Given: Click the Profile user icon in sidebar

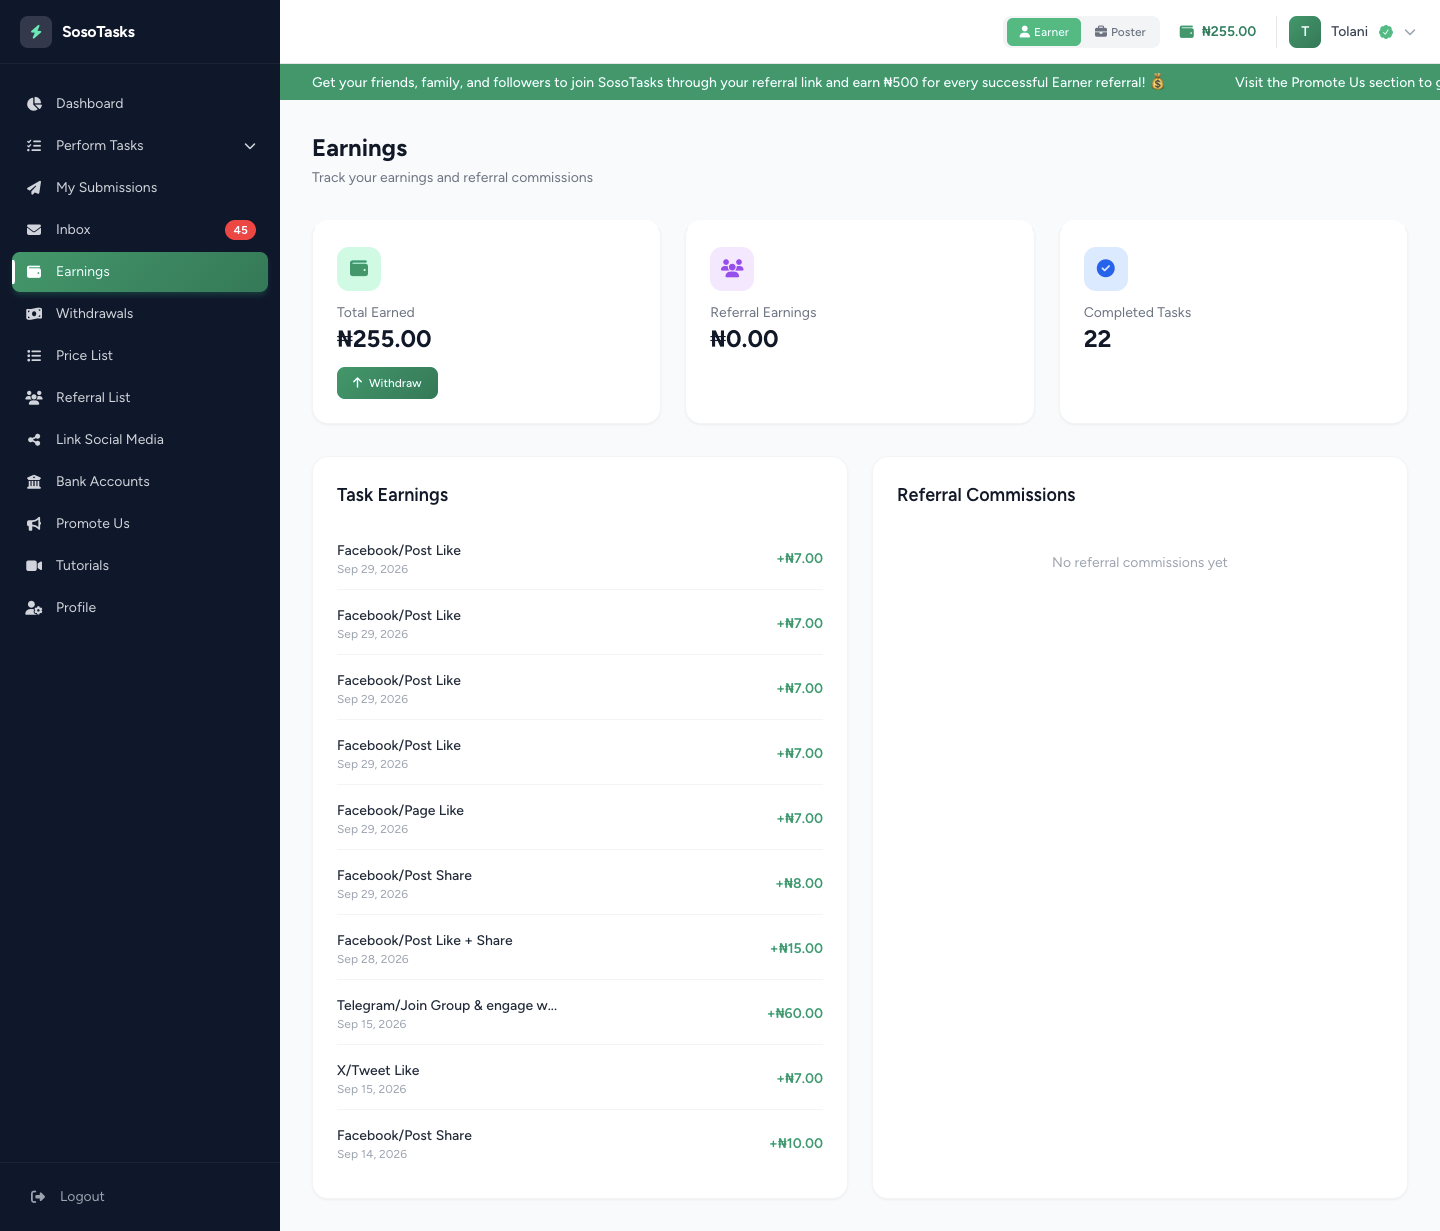Looking at the screenshot, I should pyautogui.click(x=34, y=608).
